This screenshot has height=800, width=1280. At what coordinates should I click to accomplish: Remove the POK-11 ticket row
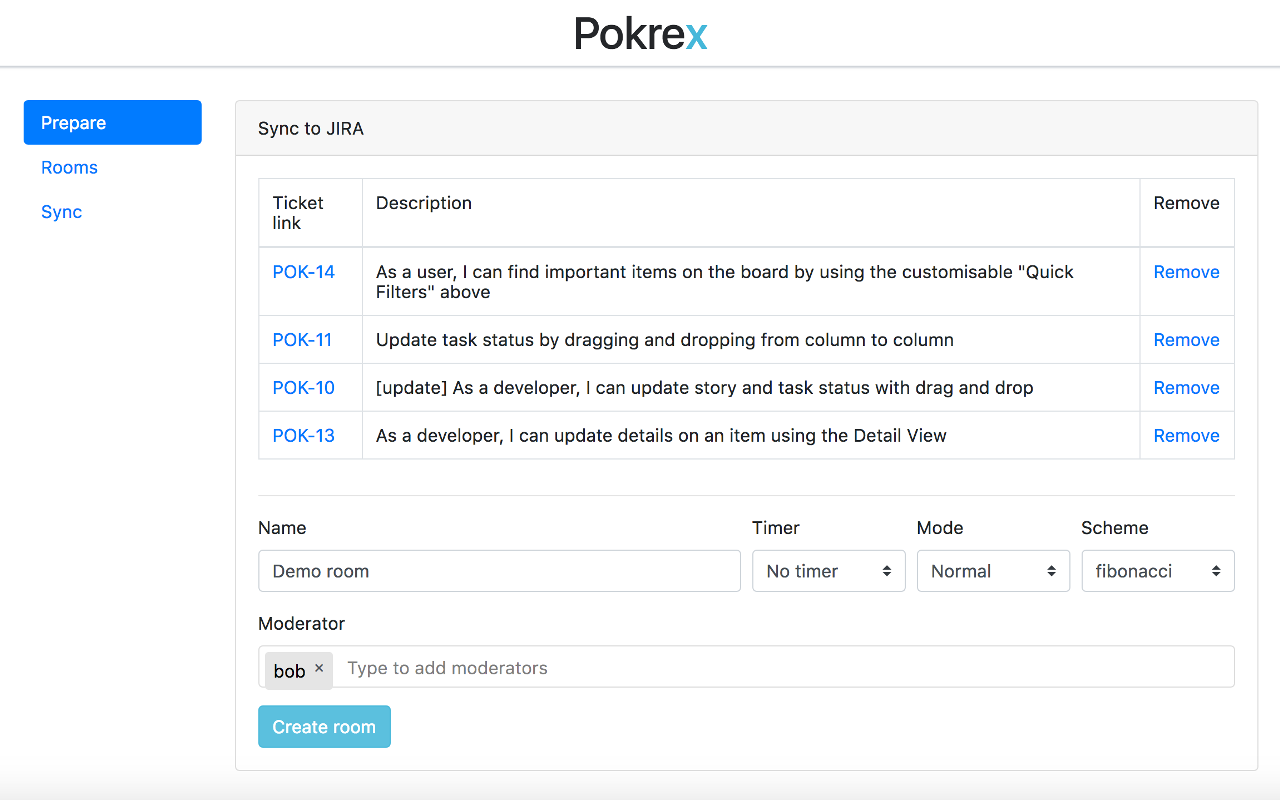pos(1186,340)
